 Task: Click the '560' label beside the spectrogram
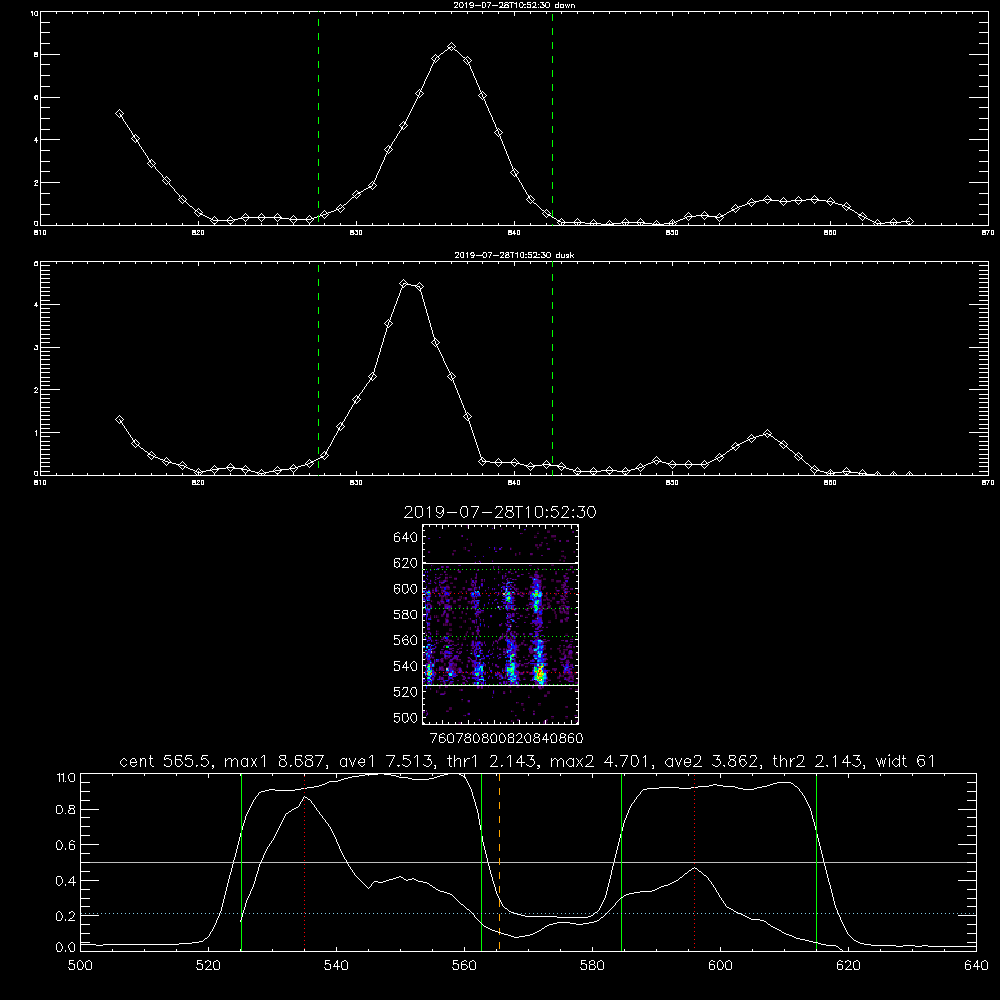tap(406, 640)
